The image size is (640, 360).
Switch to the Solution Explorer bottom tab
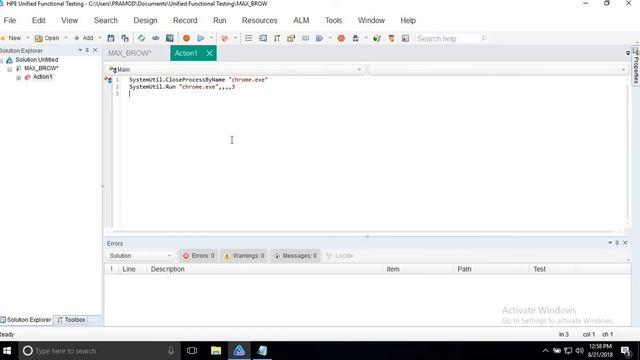tap(26, 320)
